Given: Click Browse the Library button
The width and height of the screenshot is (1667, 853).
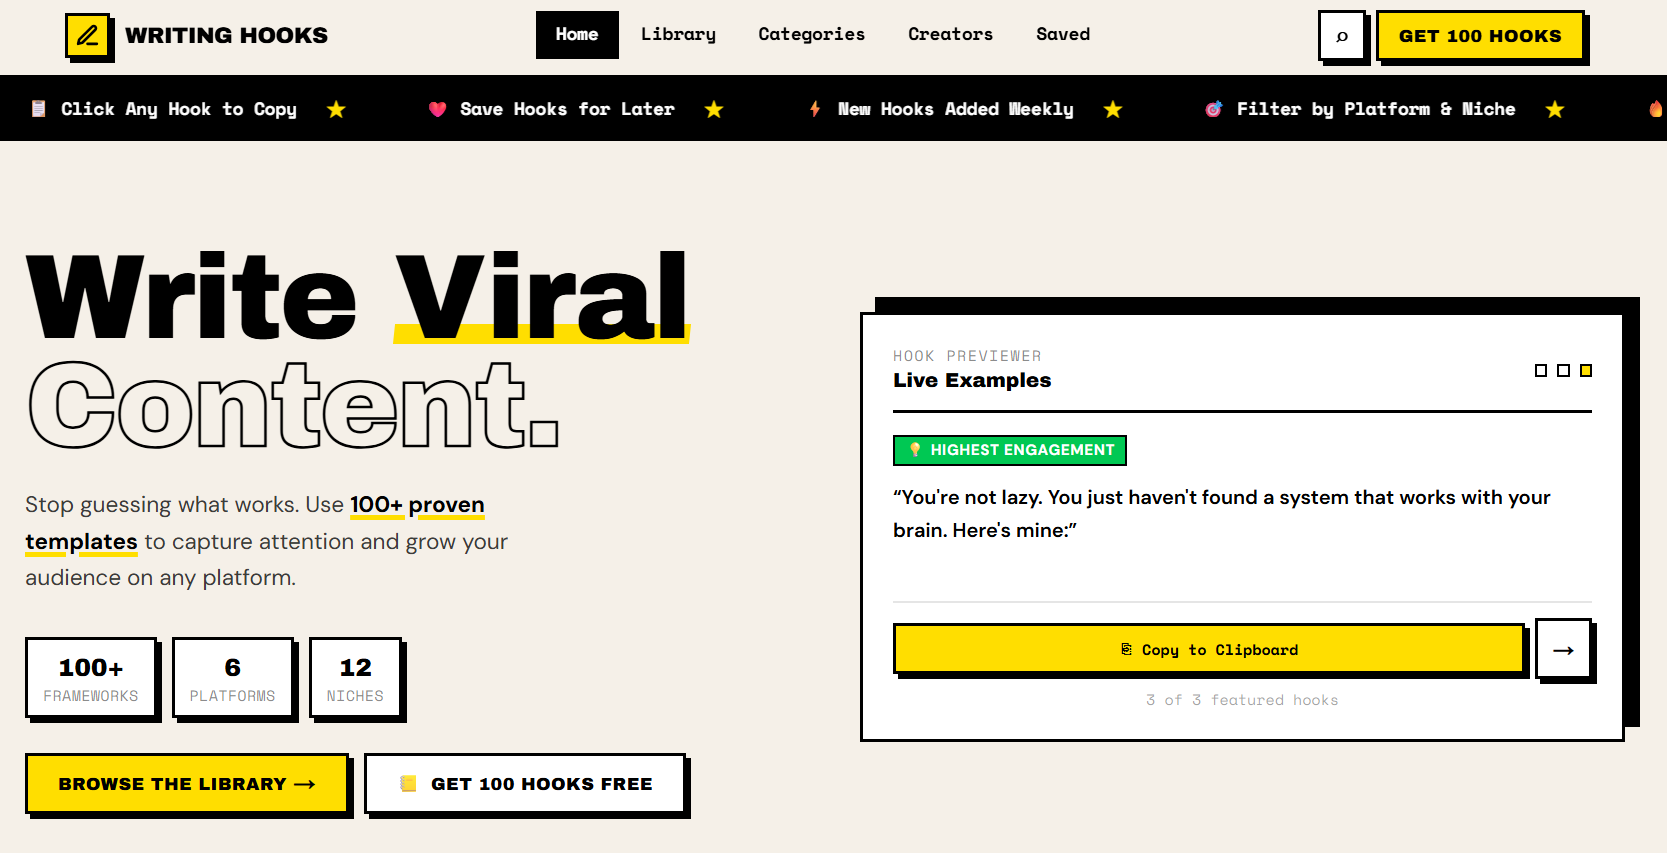Looking at the screenshot, I should [x=187, y=784].
